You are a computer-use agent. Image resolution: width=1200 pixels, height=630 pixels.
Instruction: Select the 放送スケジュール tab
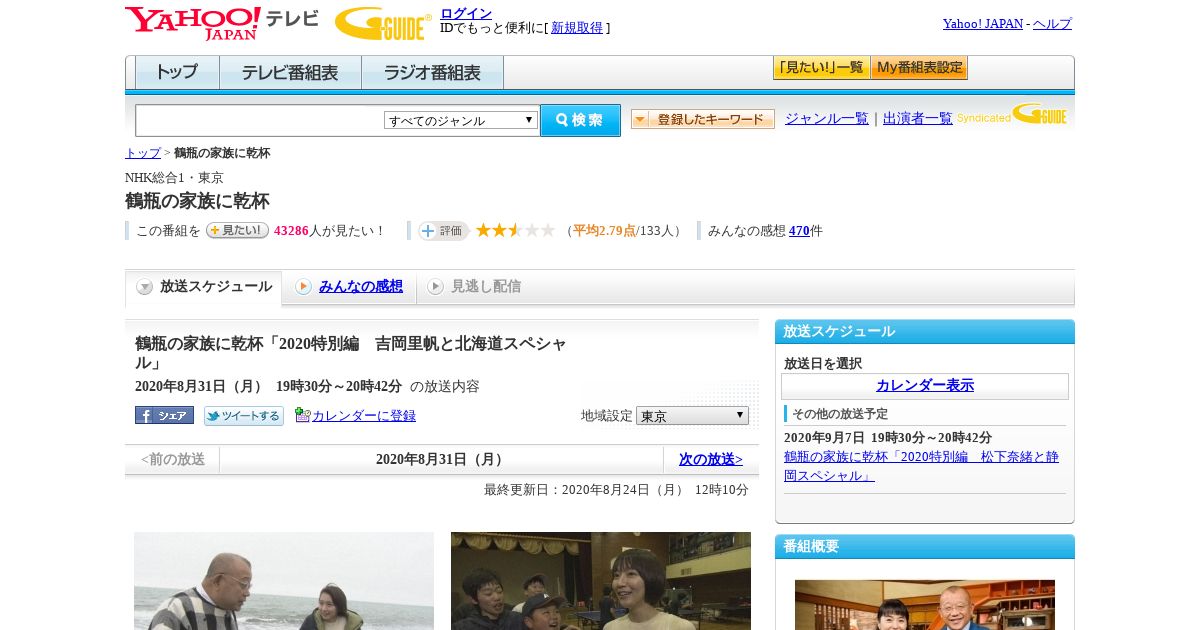coord(204,287)
